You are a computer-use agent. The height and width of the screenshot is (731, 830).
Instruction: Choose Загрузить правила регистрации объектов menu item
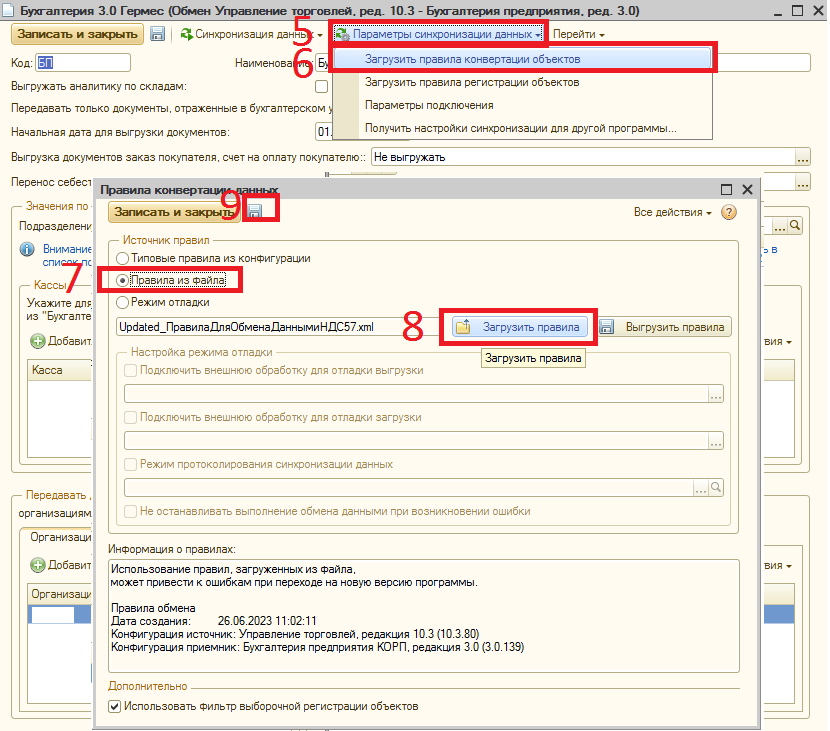pos(522,82)
